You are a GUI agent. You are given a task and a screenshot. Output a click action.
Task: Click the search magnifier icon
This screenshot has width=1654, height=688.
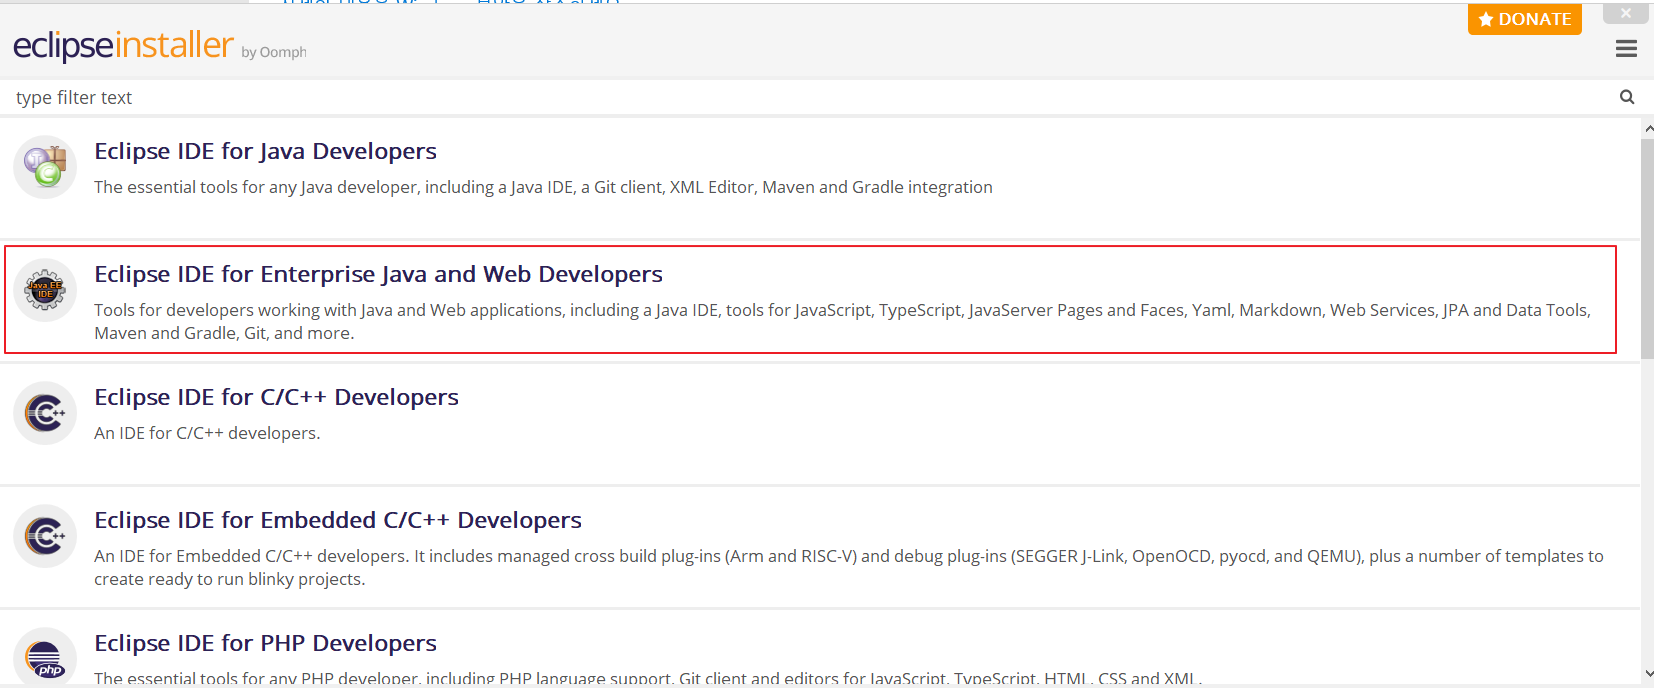tap(1627, 97)
